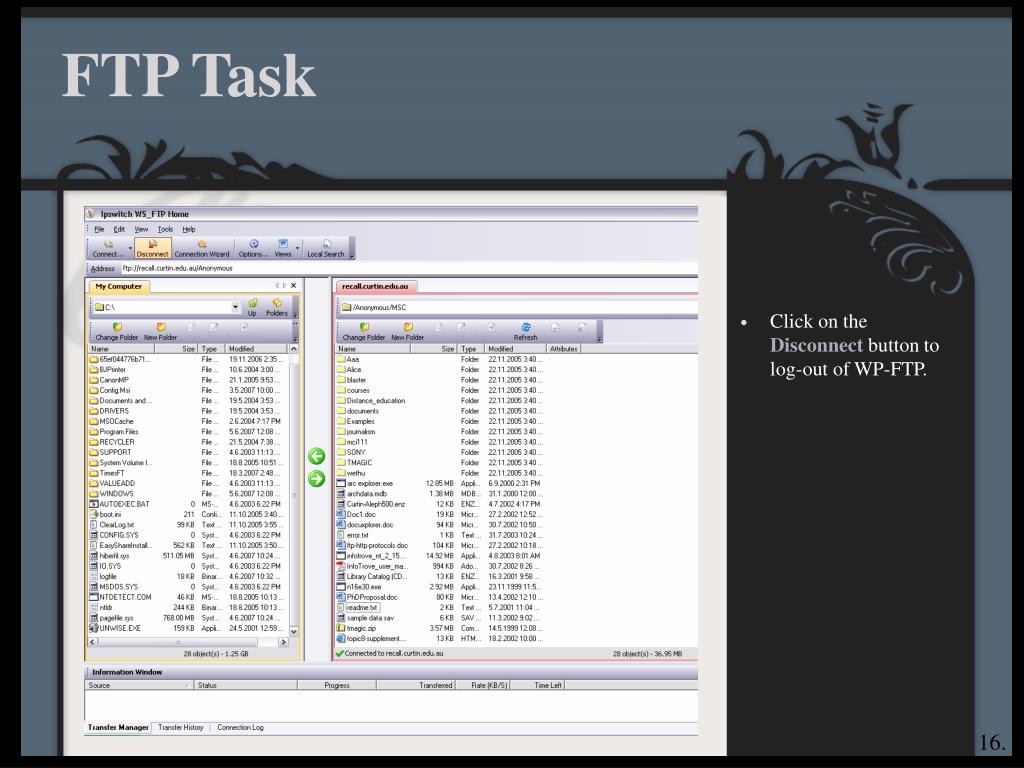
Task: Switch to the Connection Log tab
Action: pyautogui.click(x=240, y=728)
